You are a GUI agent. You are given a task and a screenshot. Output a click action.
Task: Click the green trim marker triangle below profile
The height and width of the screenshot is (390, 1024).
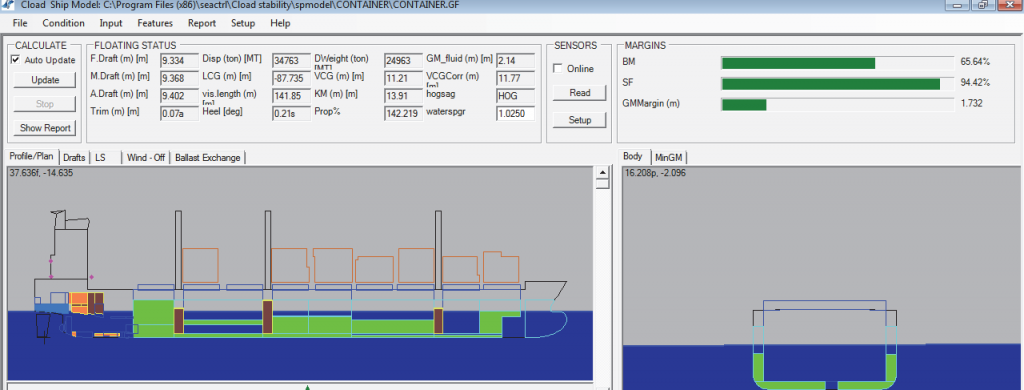click(x=308, y=387)
